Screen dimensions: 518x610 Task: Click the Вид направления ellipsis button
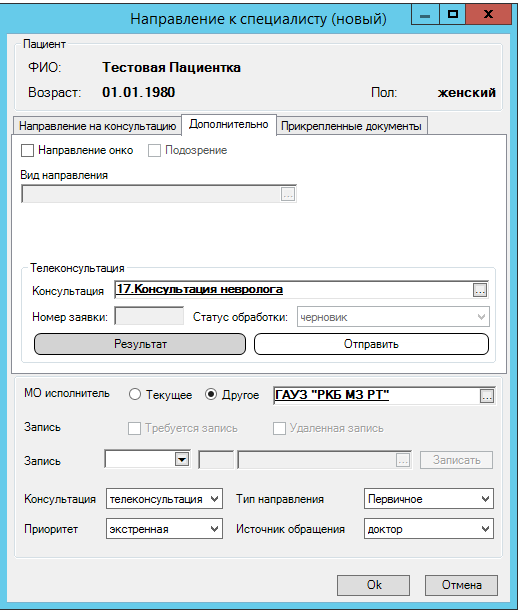tap(288, 194)
